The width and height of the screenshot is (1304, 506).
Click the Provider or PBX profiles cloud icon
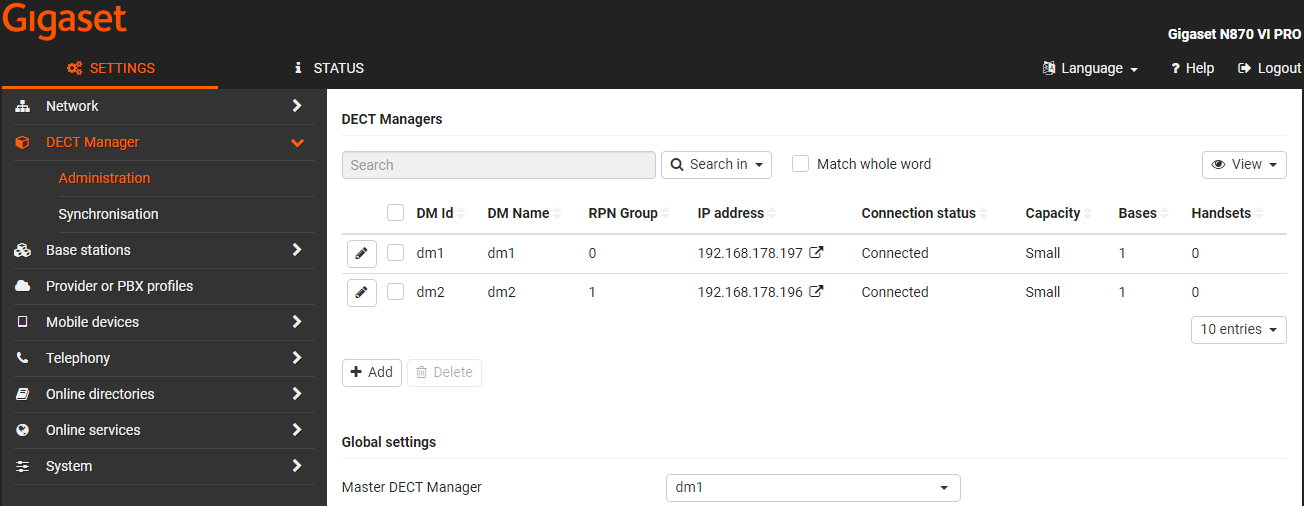(x=23, y=286)
